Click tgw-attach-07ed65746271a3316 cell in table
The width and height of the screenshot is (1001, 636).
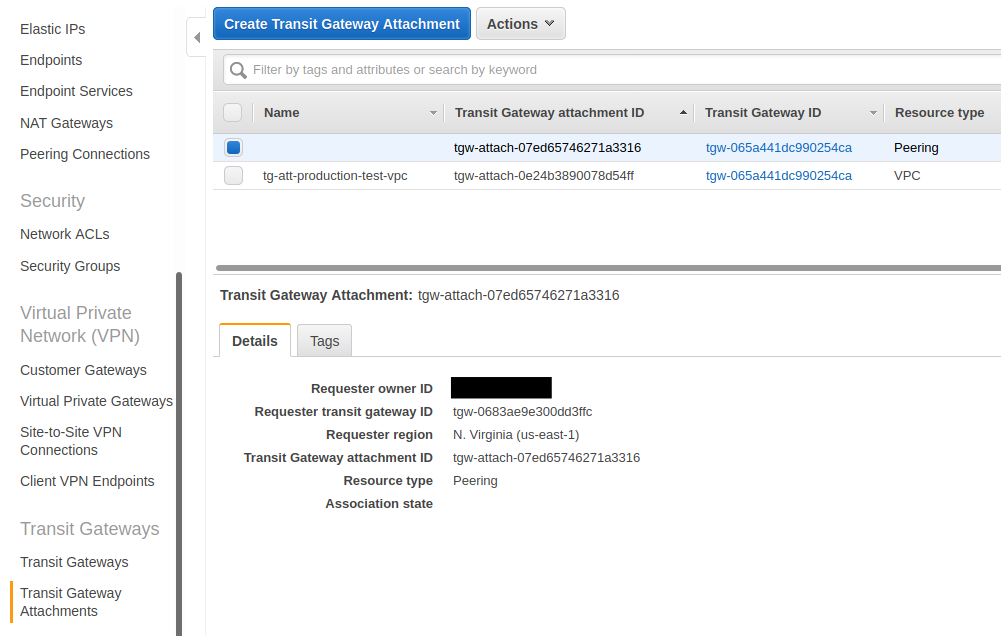547,148
